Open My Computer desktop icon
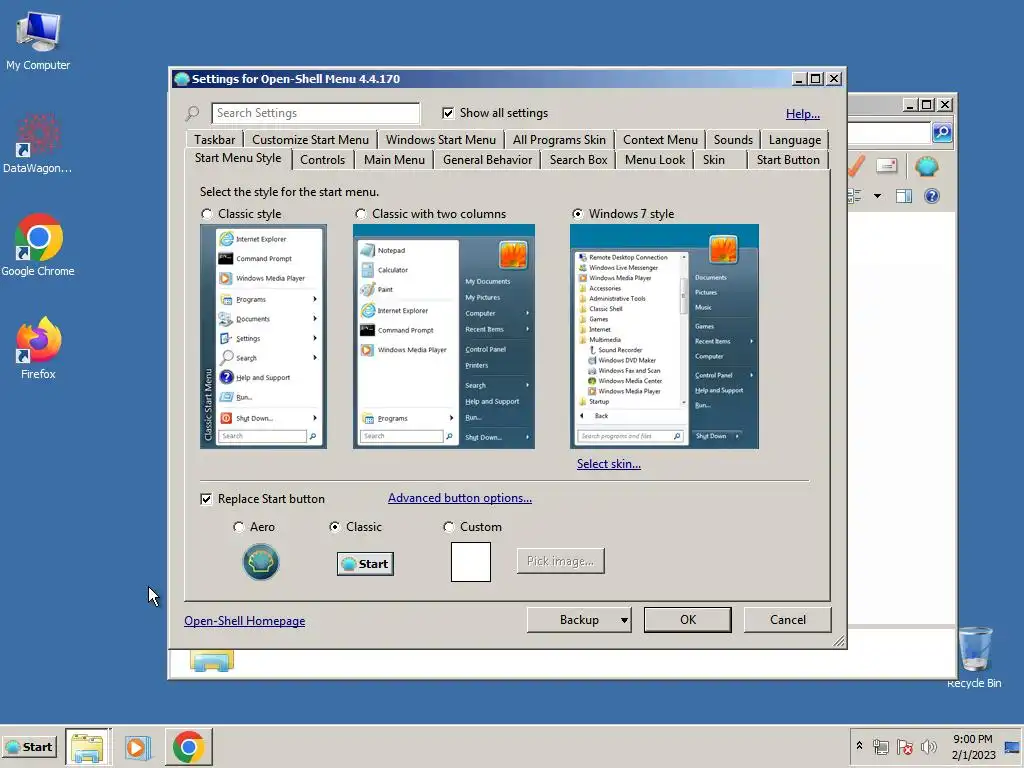The width and height of the screenshot is (1024, 768). pyautogui.click(x=38, y=41)
